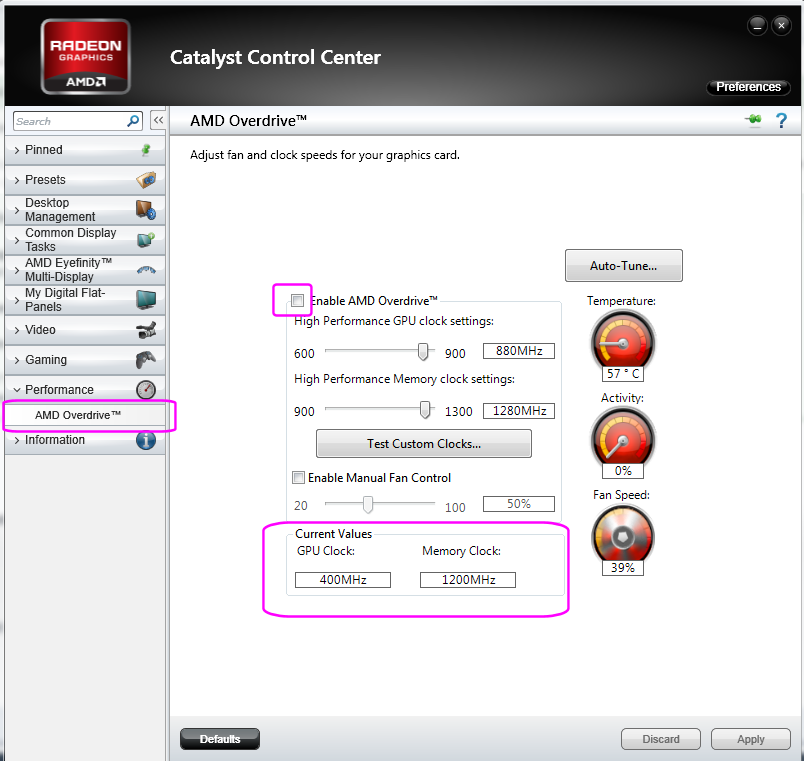804x761 pixels.
Task: Click the Performance gauge icon
Action: (146, 390)
